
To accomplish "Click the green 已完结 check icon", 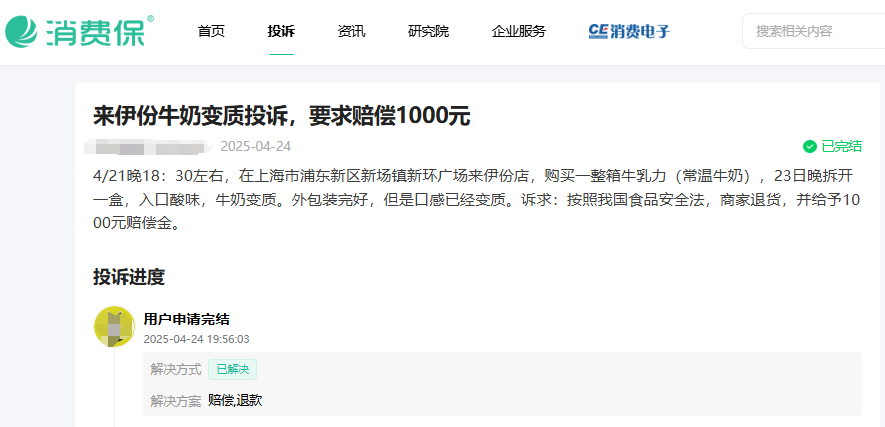I will pos(810,147).
